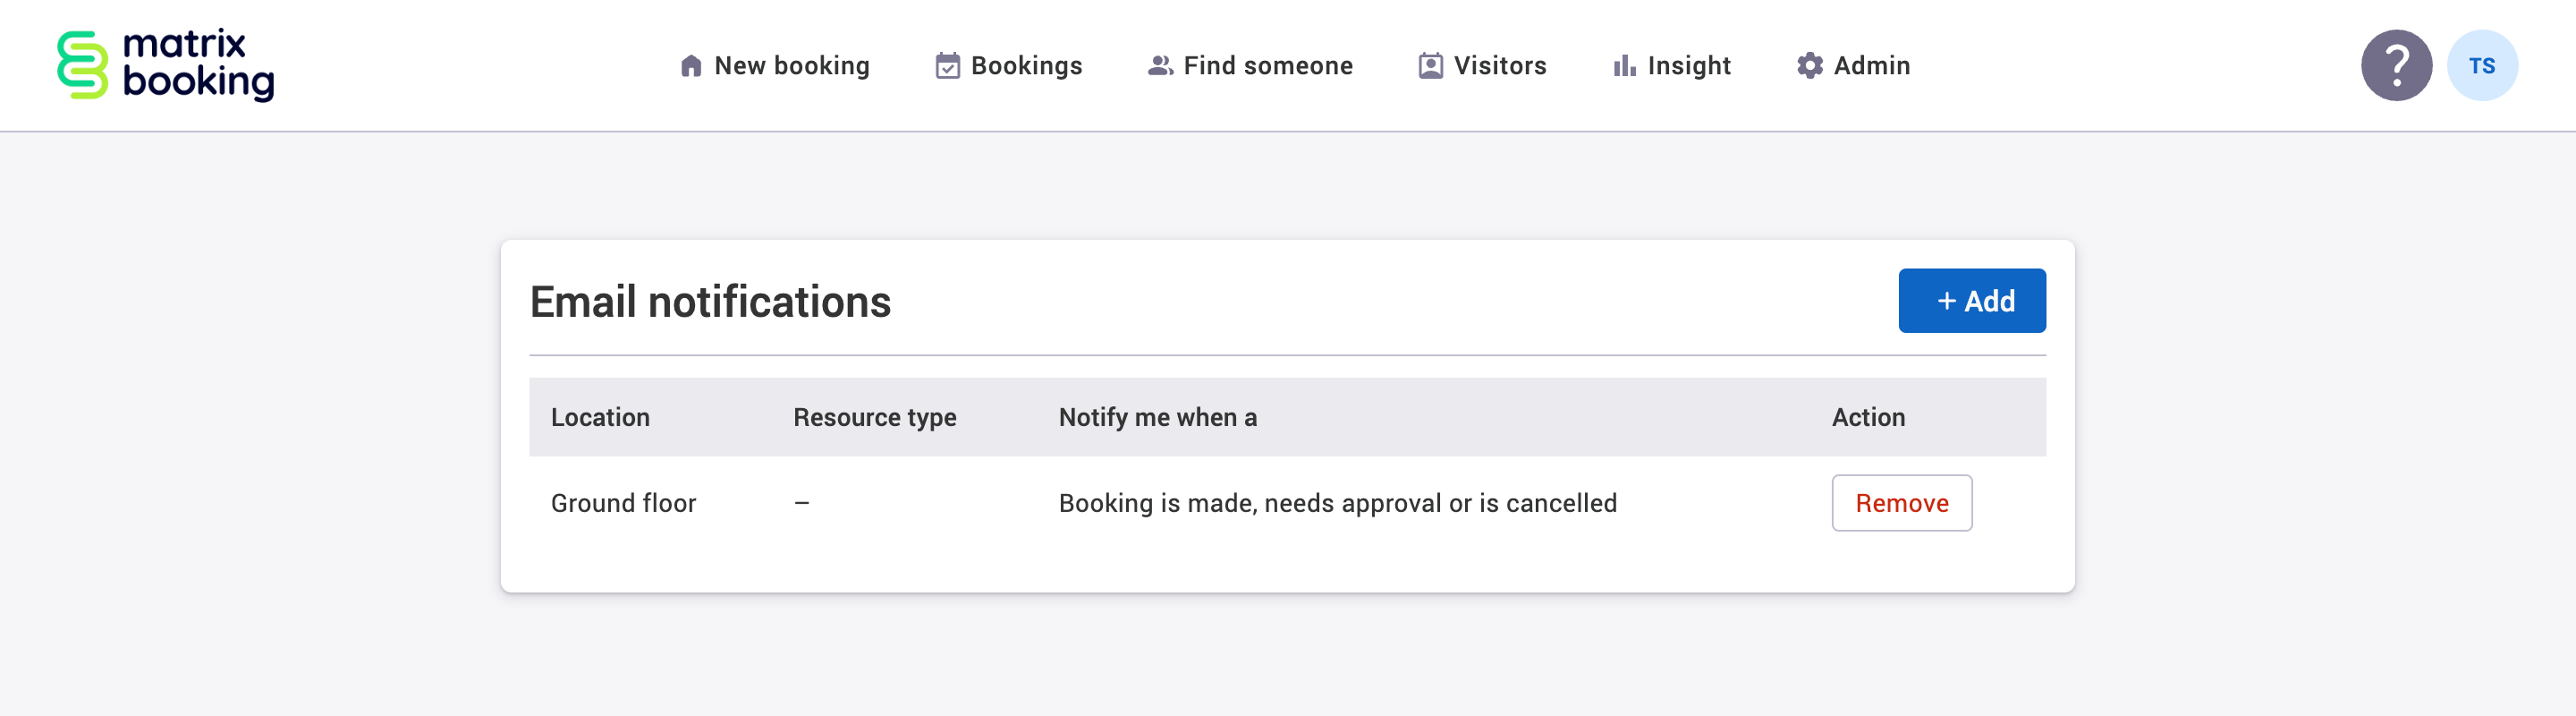Click the Location column header
This screenshot has height=716, width=2576.
point(600,417)
